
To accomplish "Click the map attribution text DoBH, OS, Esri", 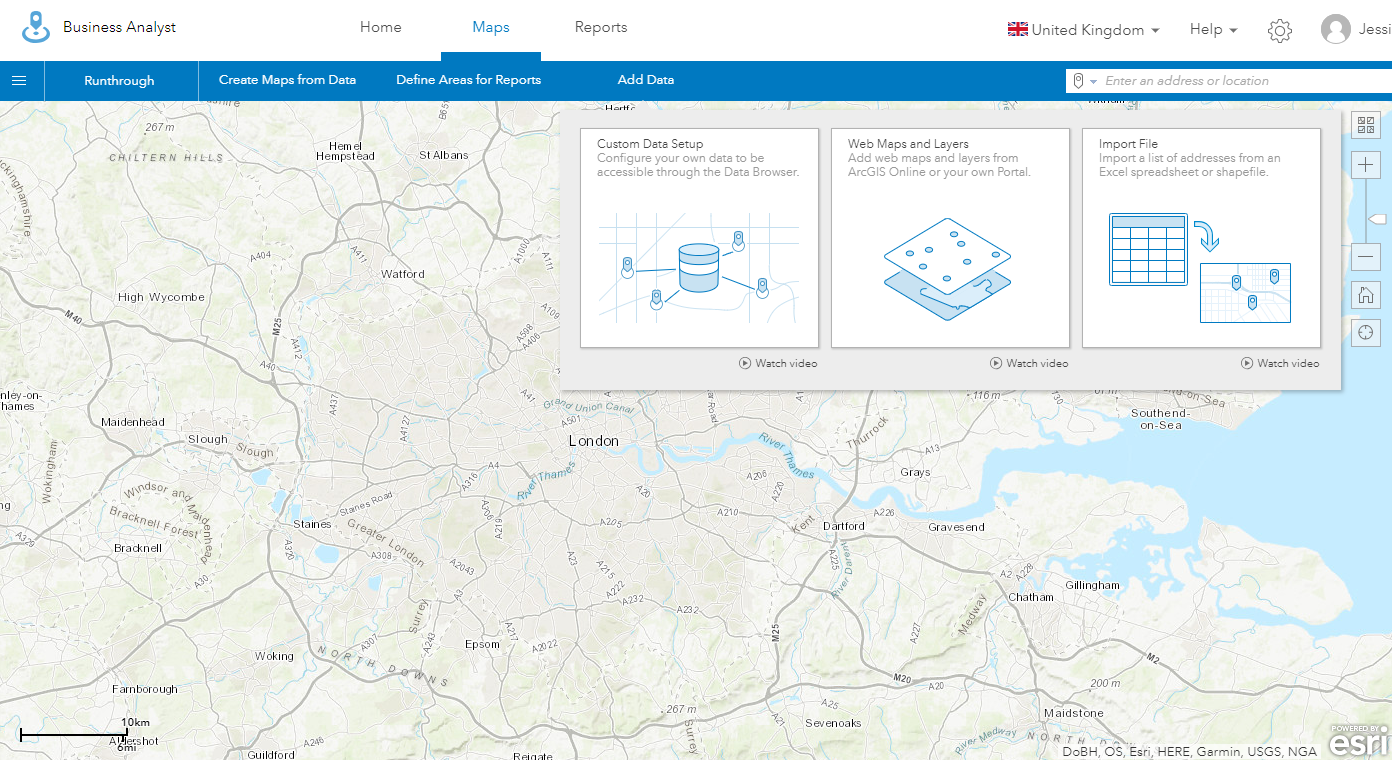I will pyautogui.click(x=1189, y=751).
